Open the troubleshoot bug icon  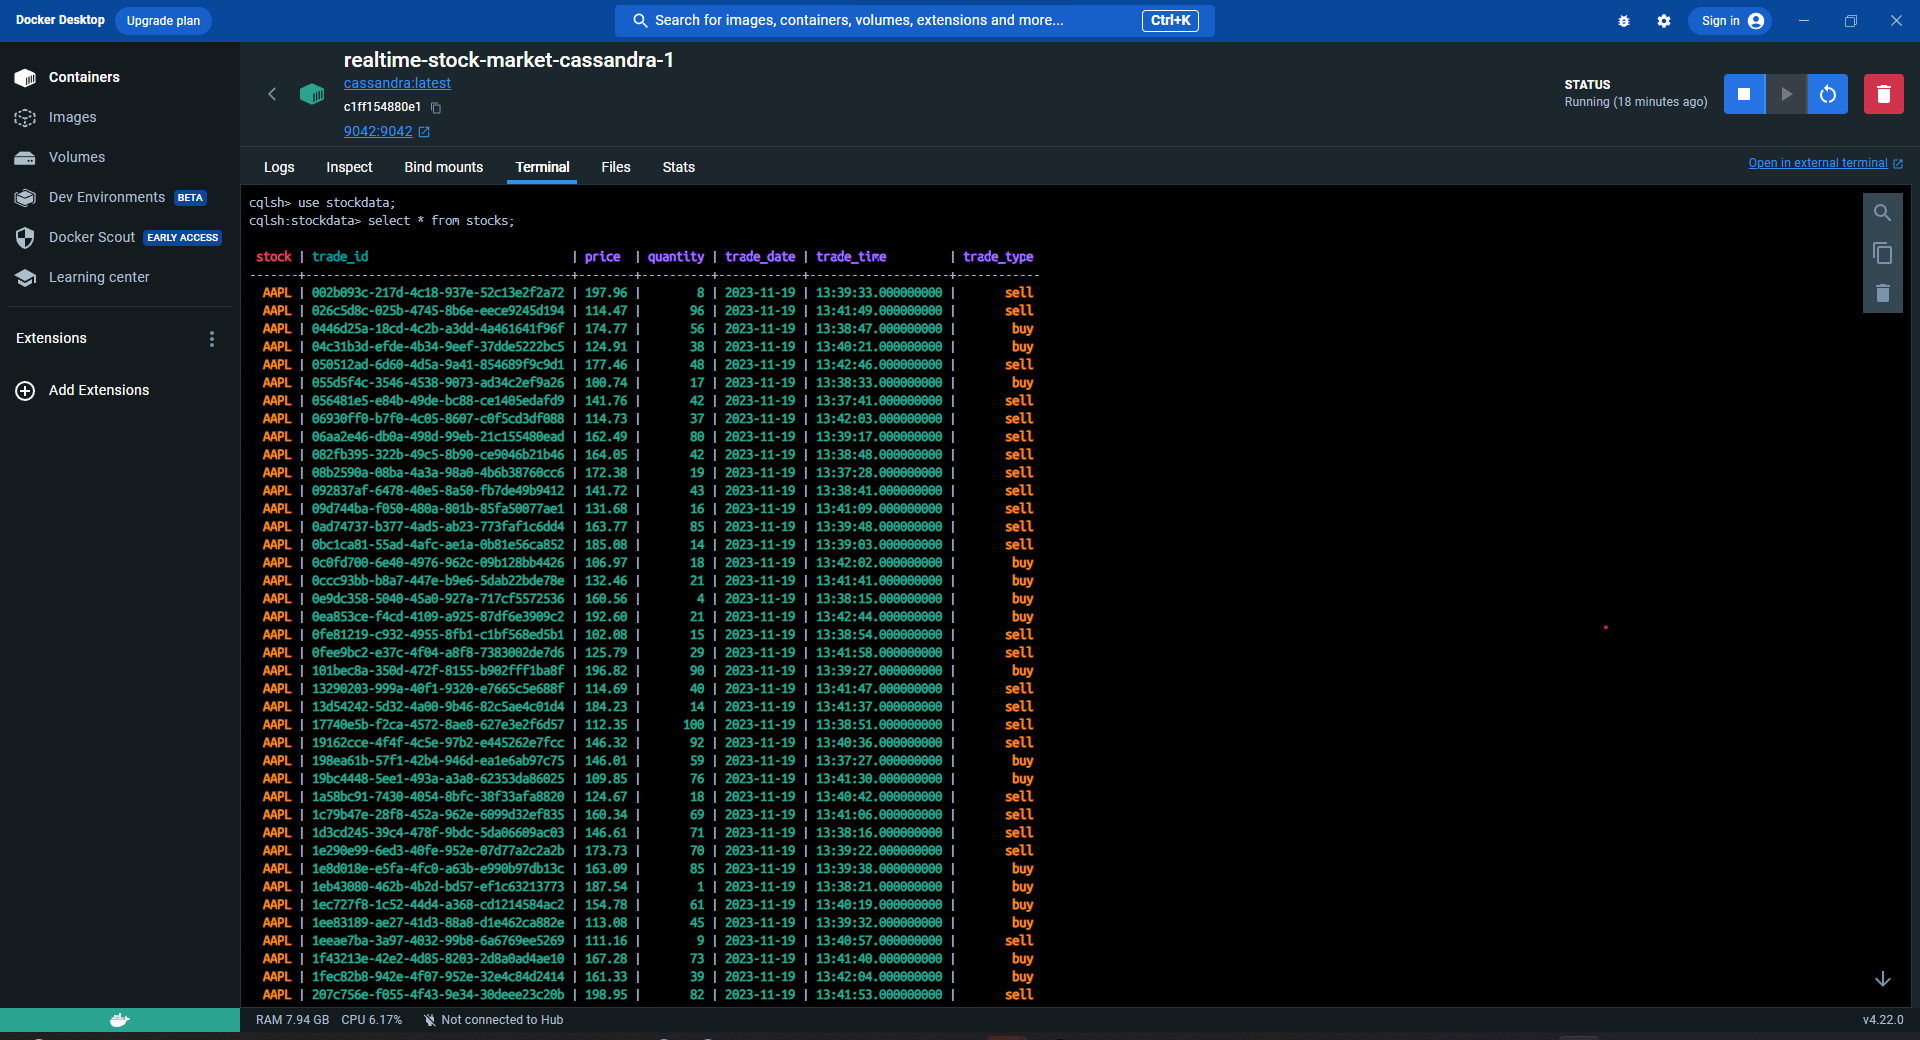tap(1624, 21)
